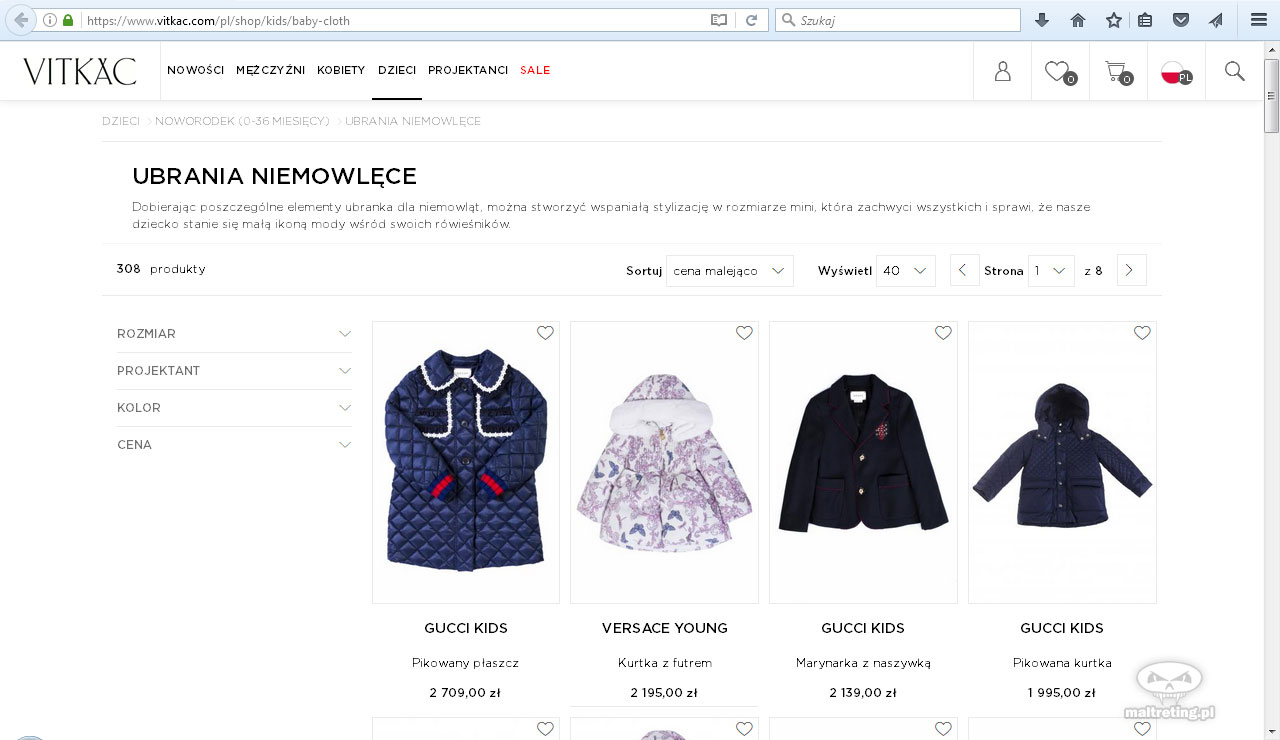Click NOWORODEK (0-36 MIESIĘCY) breadcrumb
Viewport: 1280px width, 740px height.
242,121
